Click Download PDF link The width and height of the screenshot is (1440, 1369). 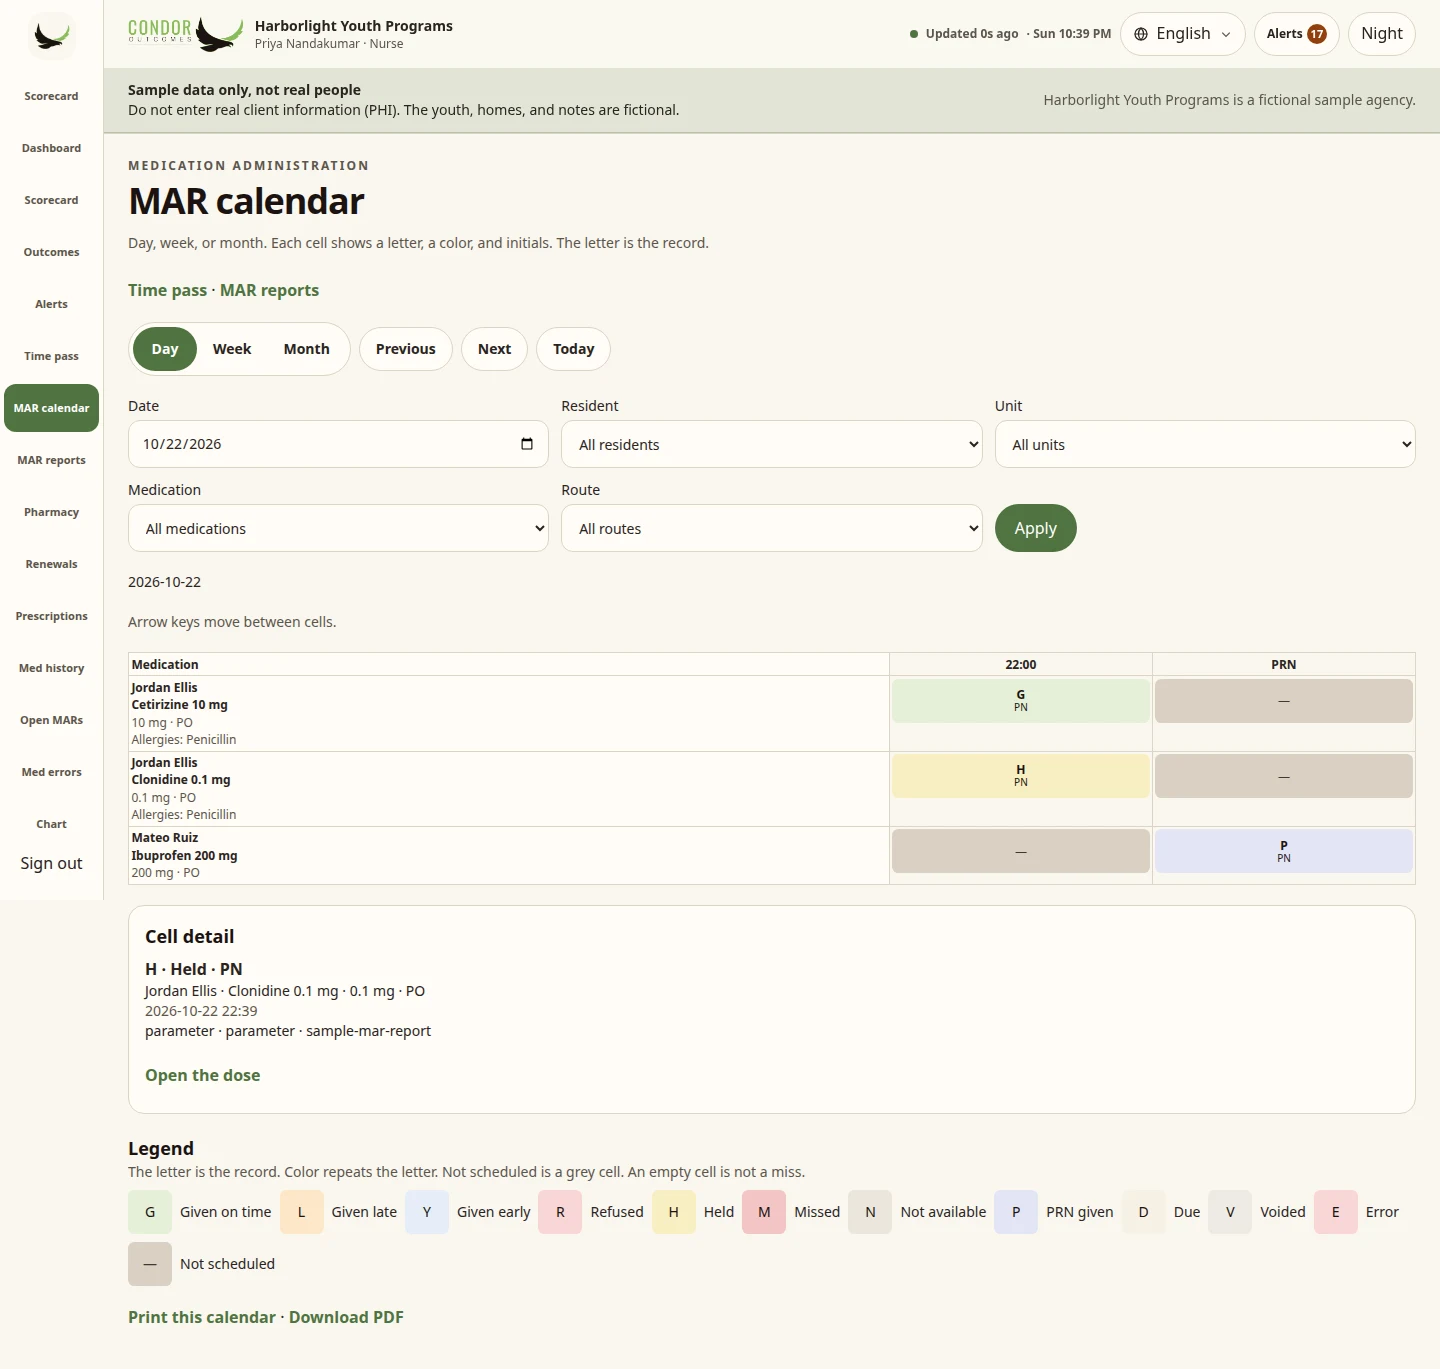click(346, 1317)
